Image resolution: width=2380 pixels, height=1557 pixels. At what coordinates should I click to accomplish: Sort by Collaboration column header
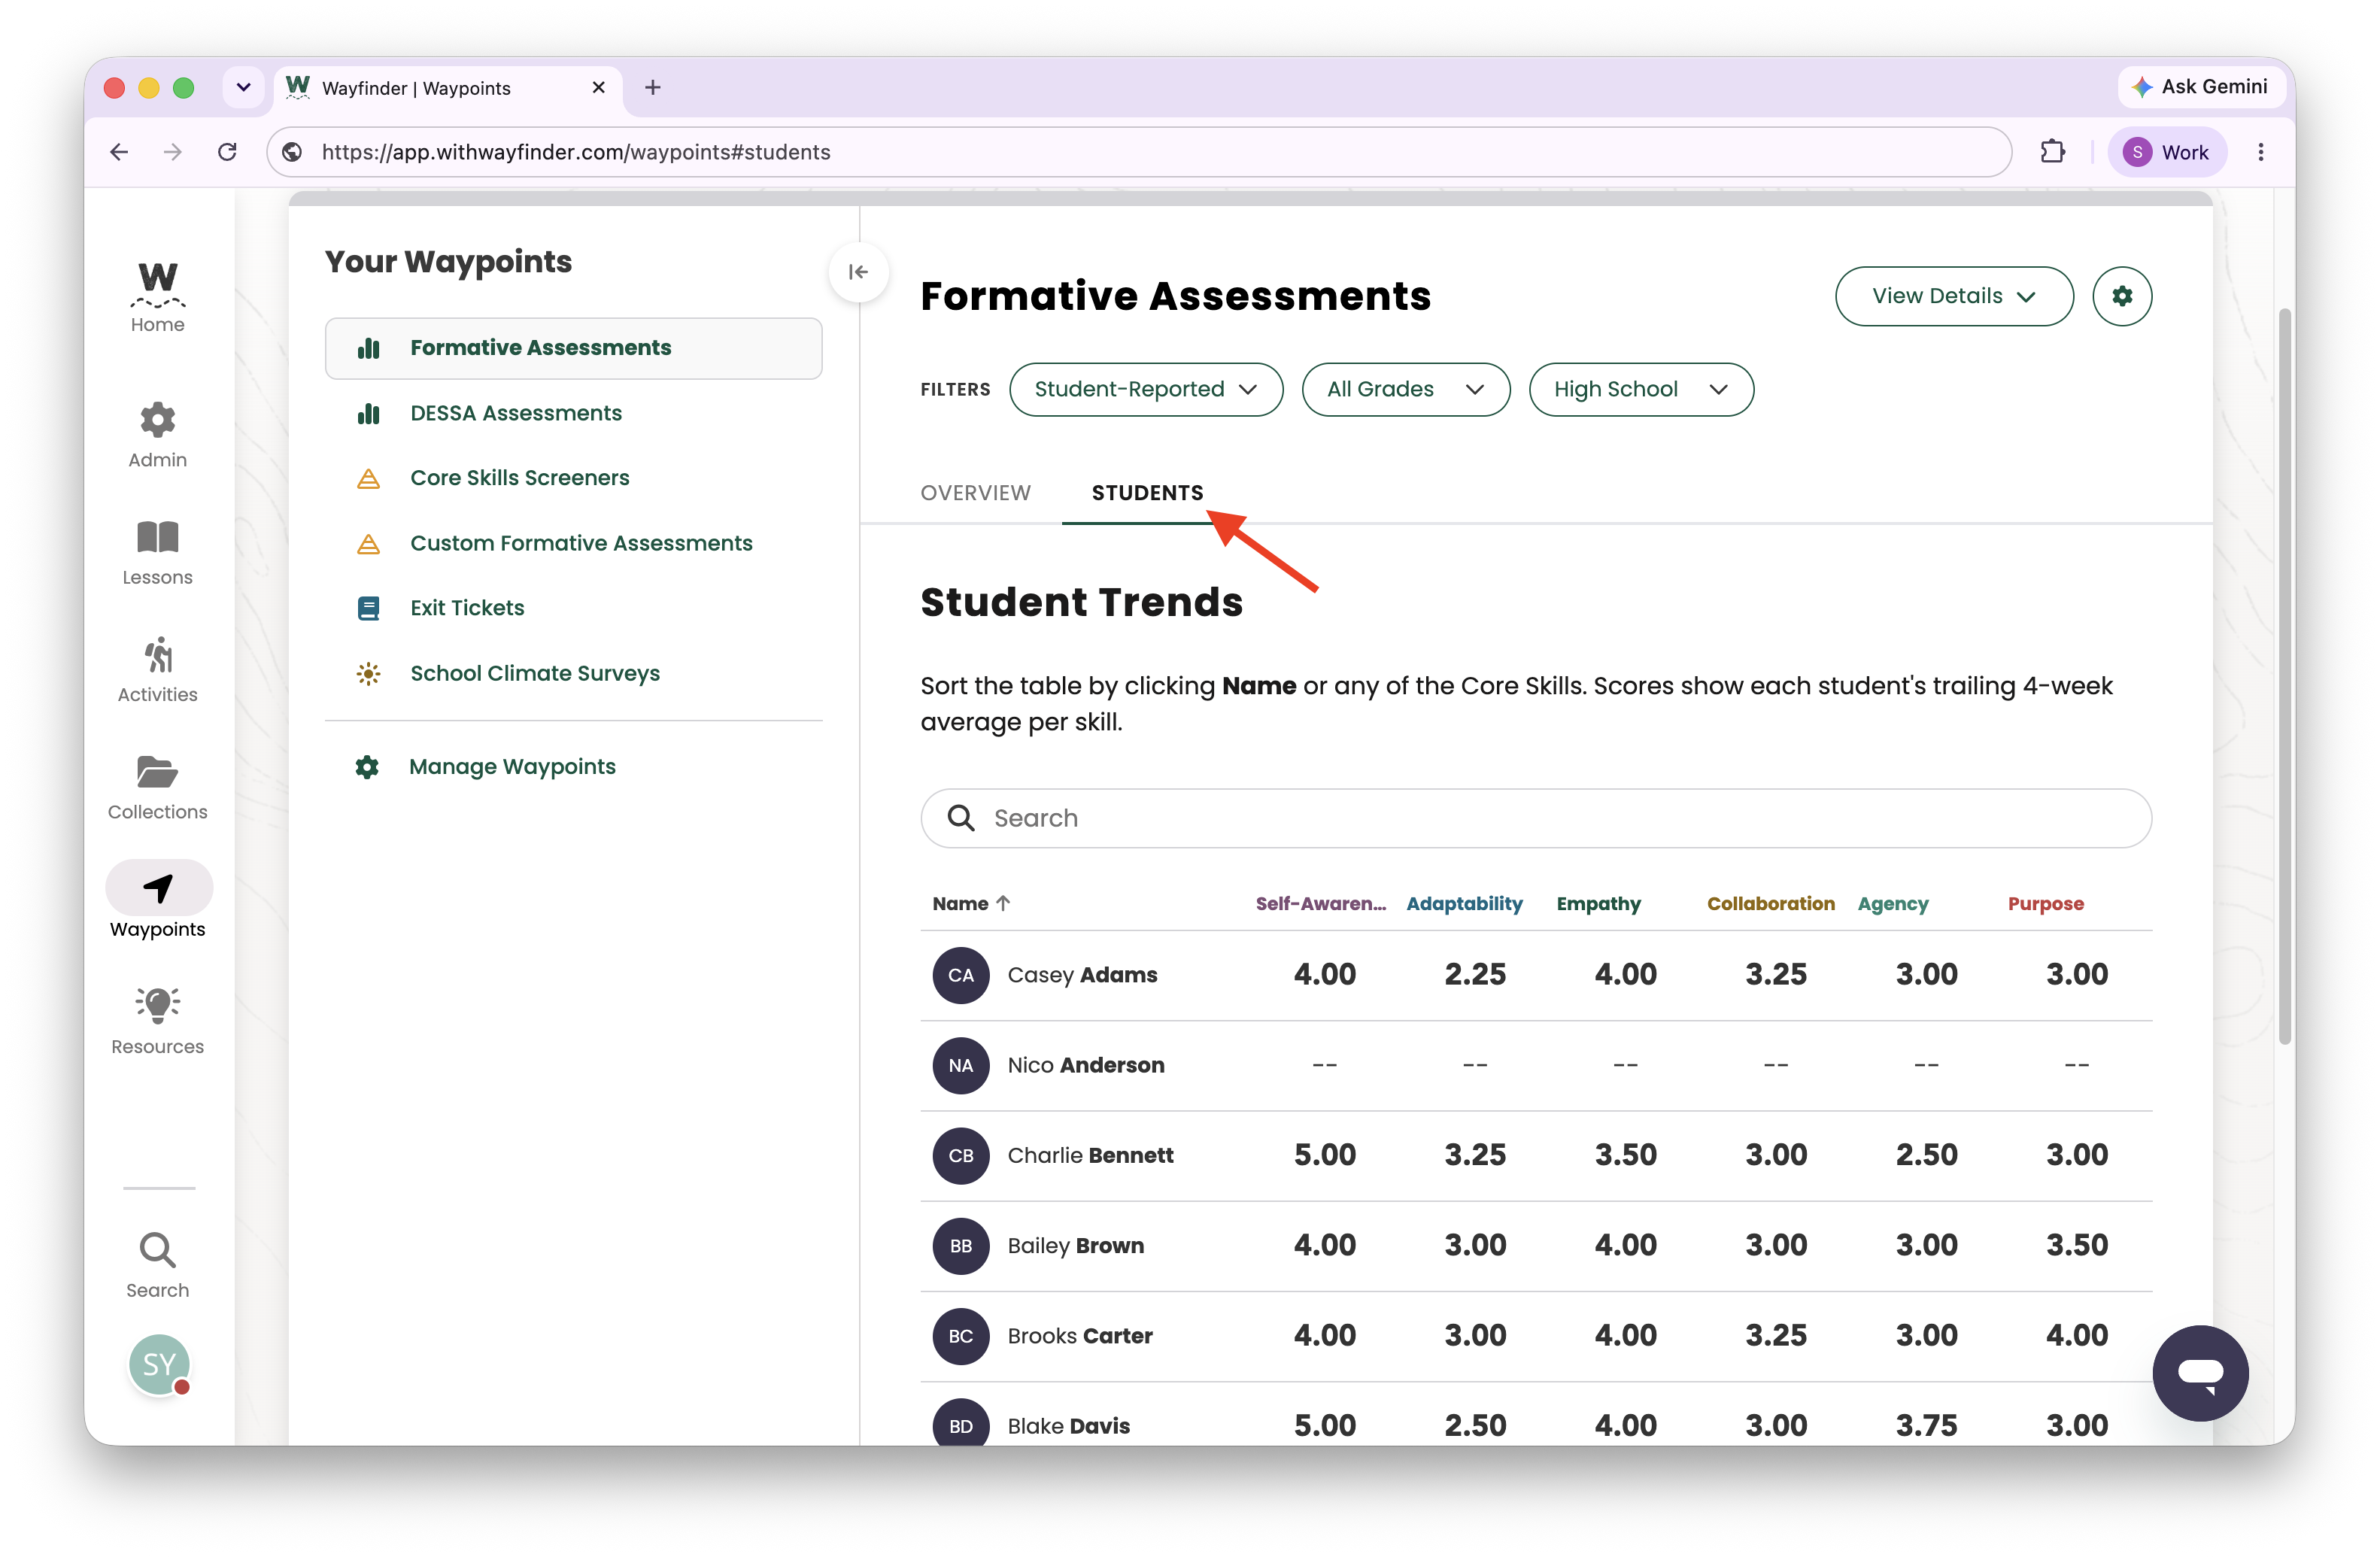[x=1770, y=904]
